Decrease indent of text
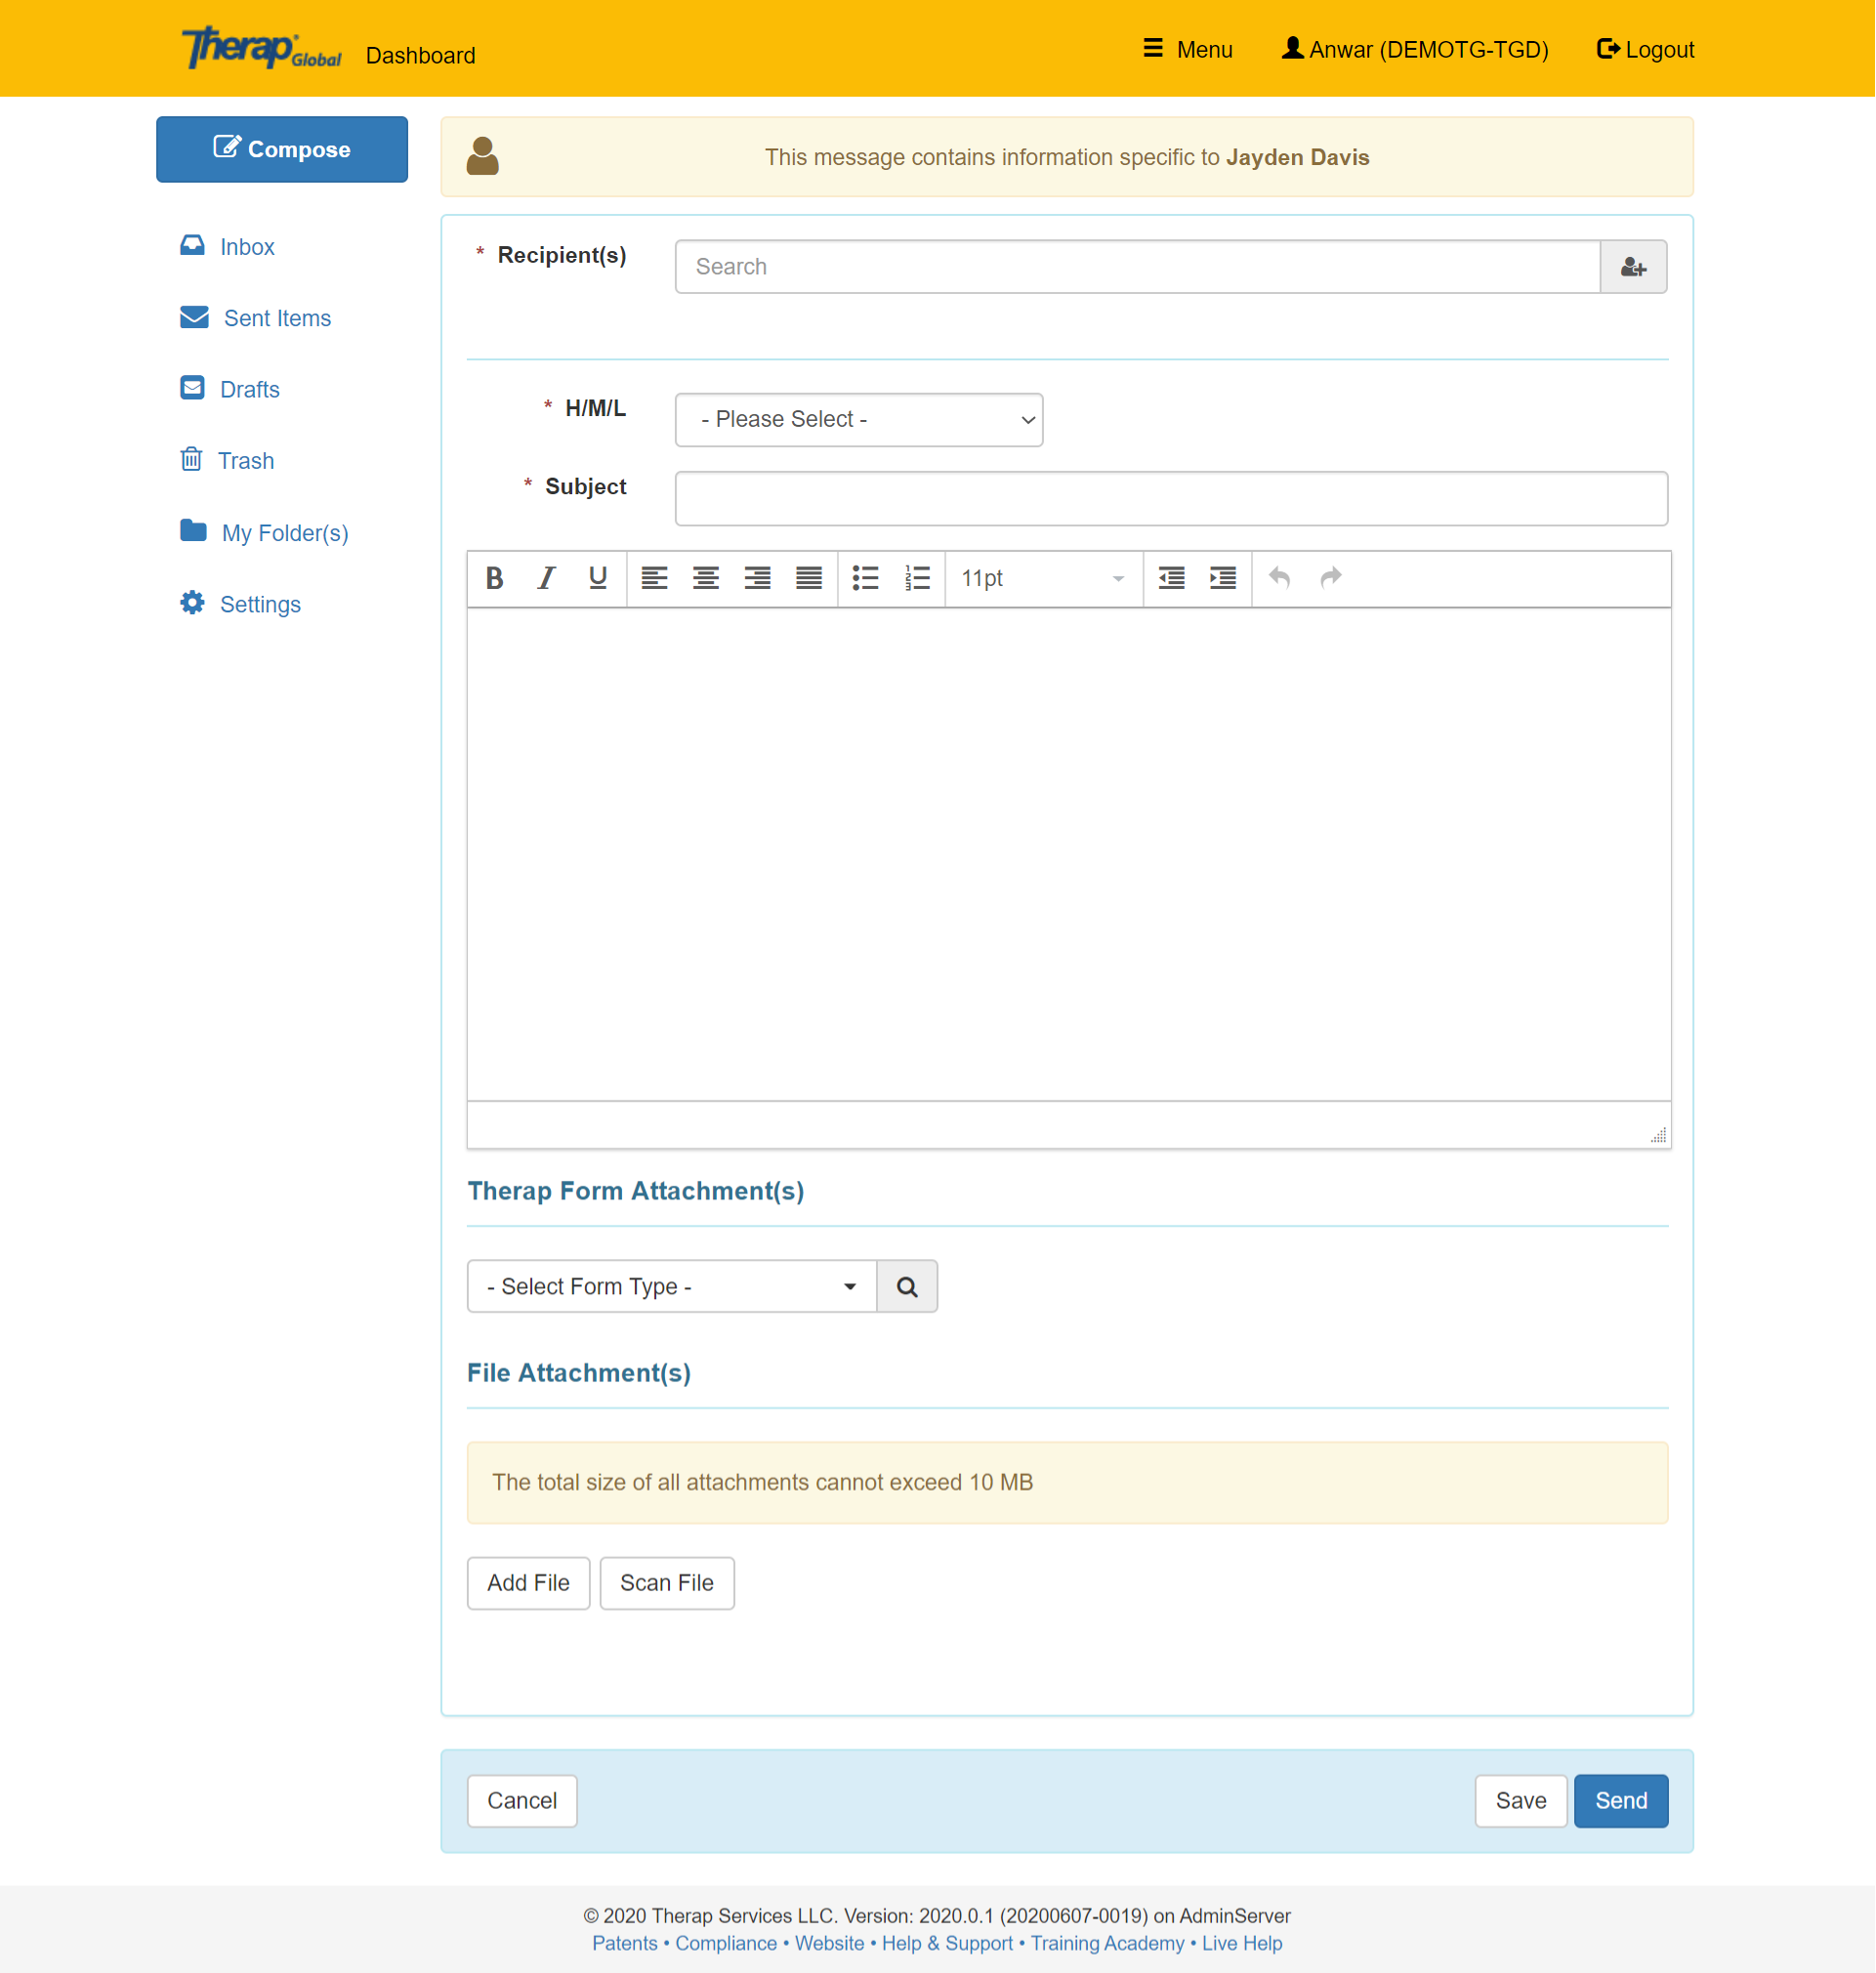This screenshot has height=1973, width=1876. click(1172, 578)
